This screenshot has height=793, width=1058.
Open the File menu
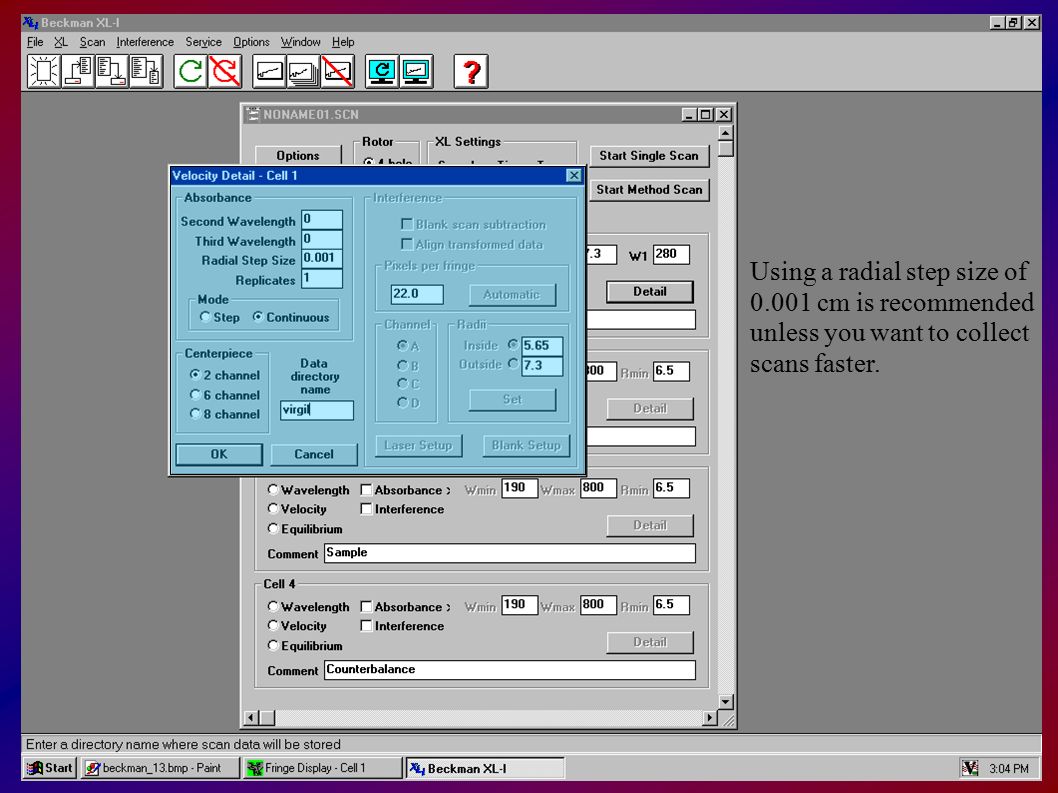[35, 42]
